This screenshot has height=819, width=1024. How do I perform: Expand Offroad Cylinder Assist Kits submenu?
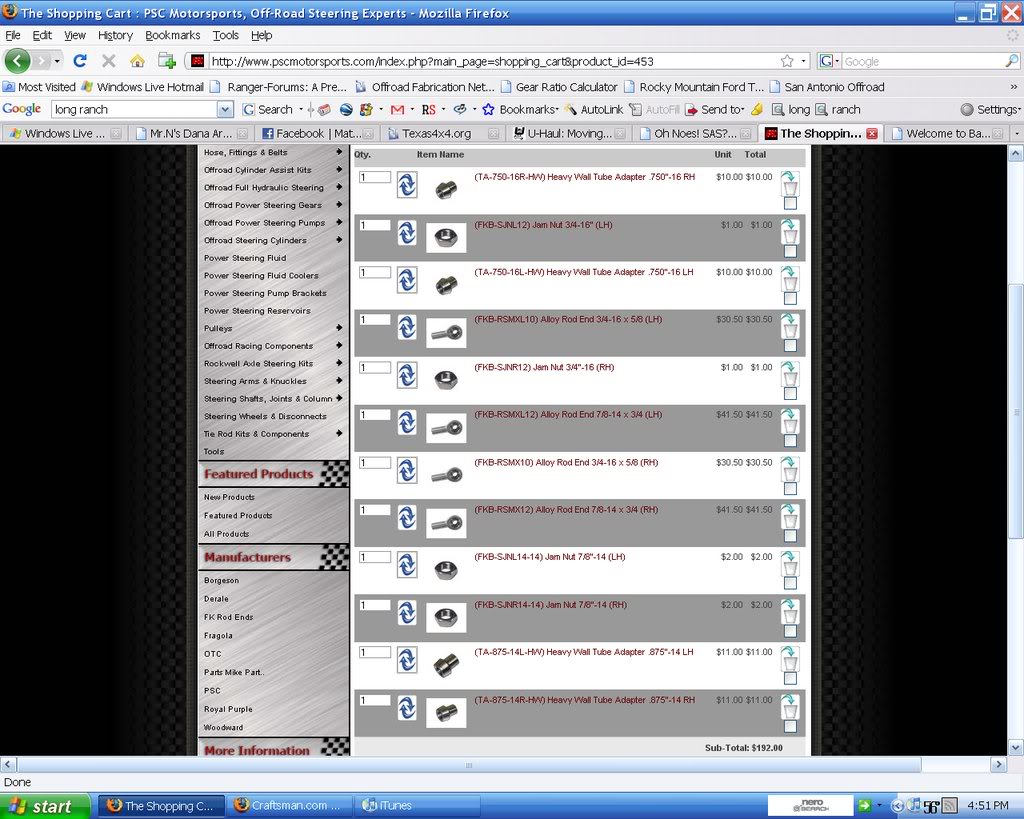click(339, 169)
